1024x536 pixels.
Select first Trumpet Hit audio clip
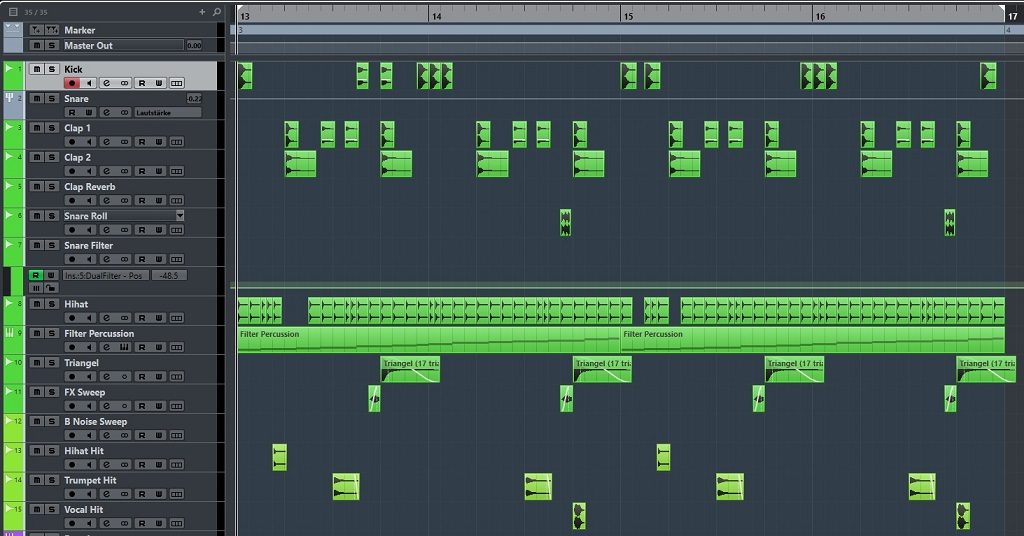point(346,487)
